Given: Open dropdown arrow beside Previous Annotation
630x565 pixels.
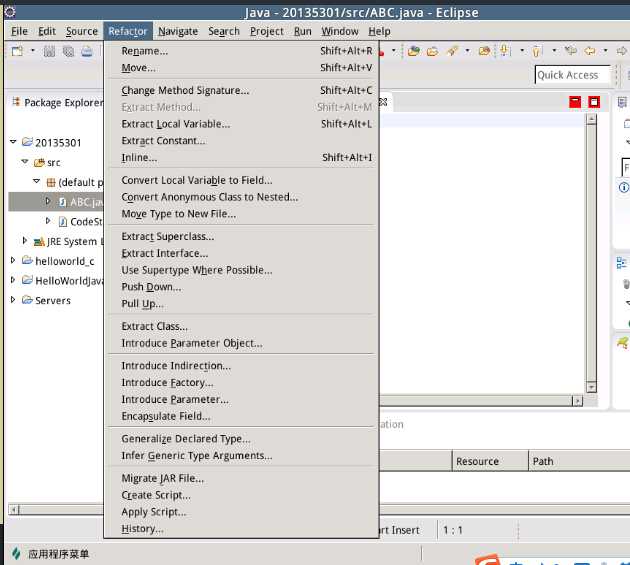Looking at the screenshot, I should (554, 51).
